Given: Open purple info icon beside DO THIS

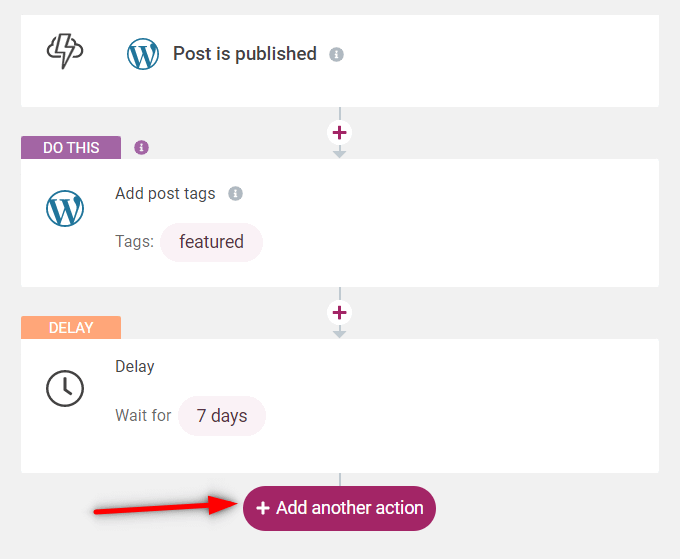Looking at the screenshot, I should pyautogui.click(x=141, y=147).
